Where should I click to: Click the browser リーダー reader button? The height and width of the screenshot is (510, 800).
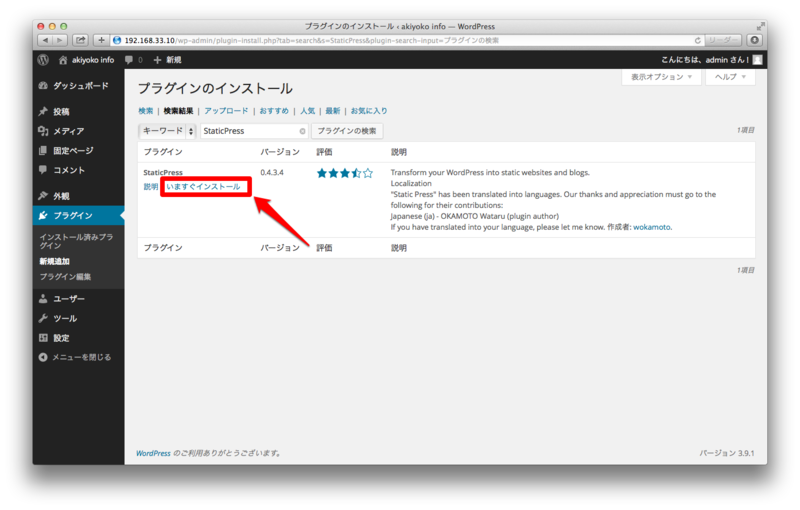[x=723, y=40]
